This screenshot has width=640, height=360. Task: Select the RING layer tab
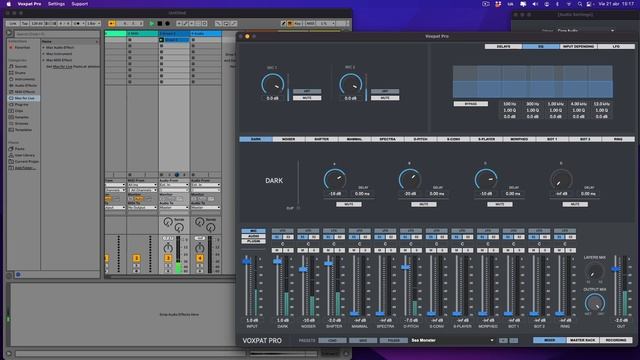(618, 139)
